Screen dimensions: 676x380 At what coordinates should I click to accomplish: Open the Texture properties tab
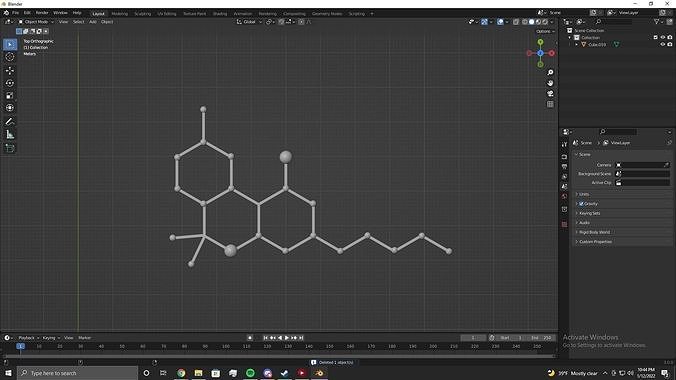click(564, 224)
